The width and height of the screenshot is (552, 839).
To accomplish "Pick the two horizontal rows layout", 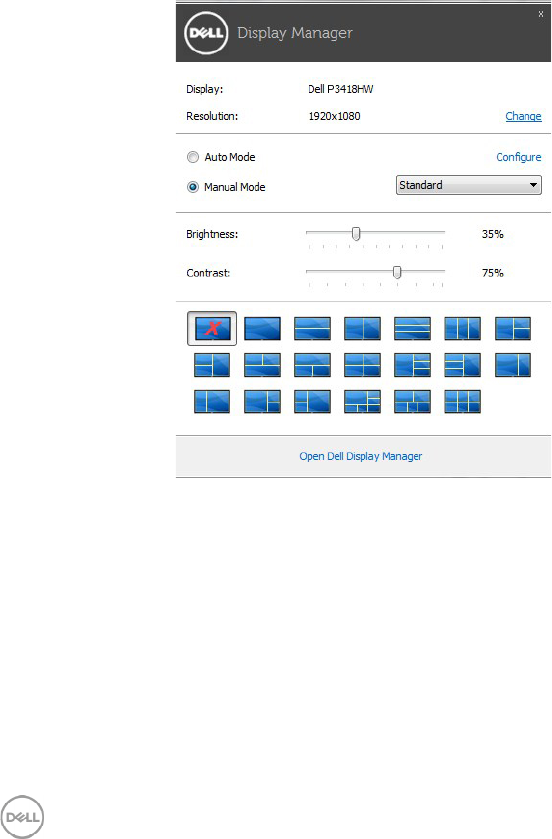I will (x=312, y=329).
